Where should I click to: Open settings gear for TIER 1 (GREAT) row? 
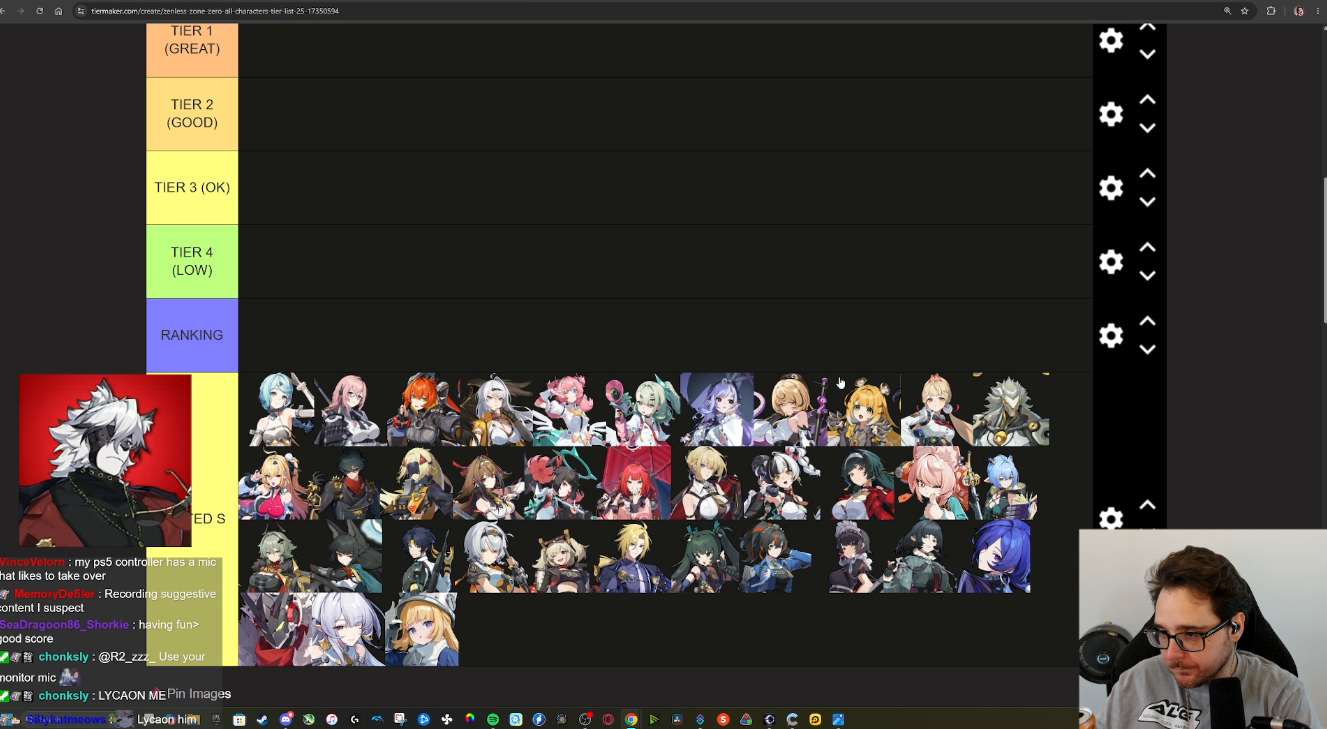tap(1111, 41)
